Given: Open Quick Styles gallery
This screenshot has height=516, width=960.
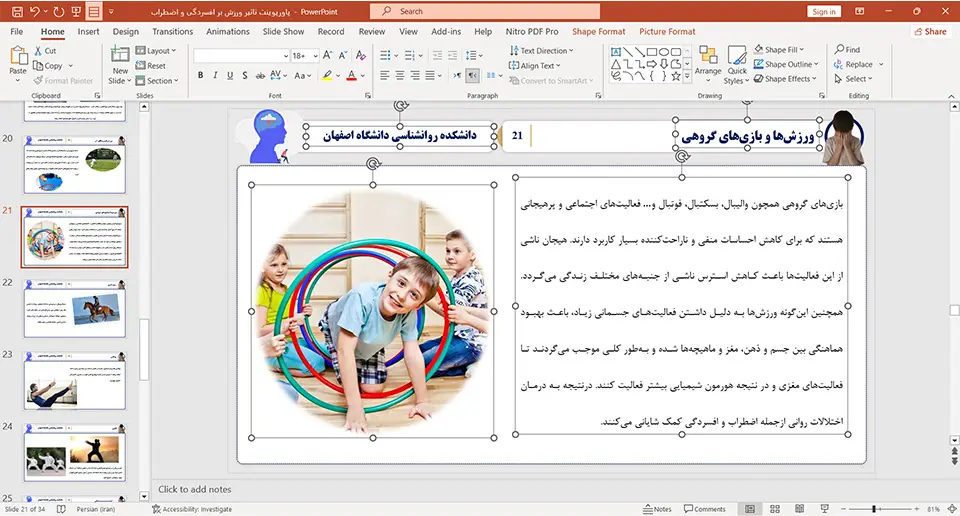Looking at the screenshot, I should click(737, 65).
